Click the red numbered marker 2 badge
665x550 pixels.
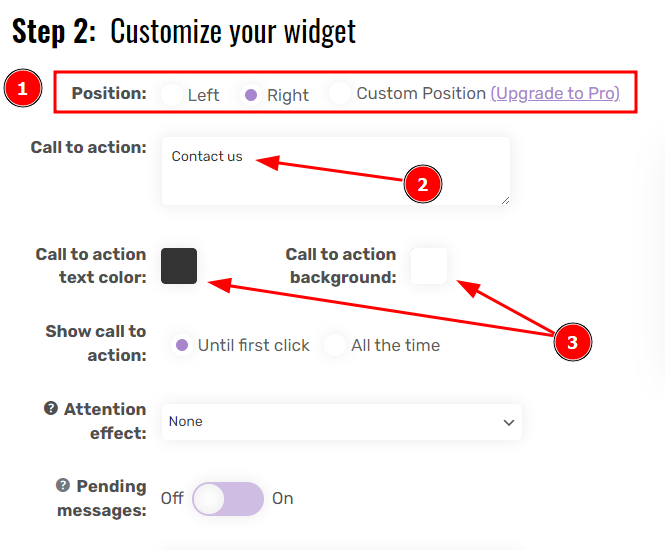coord(423,184)
